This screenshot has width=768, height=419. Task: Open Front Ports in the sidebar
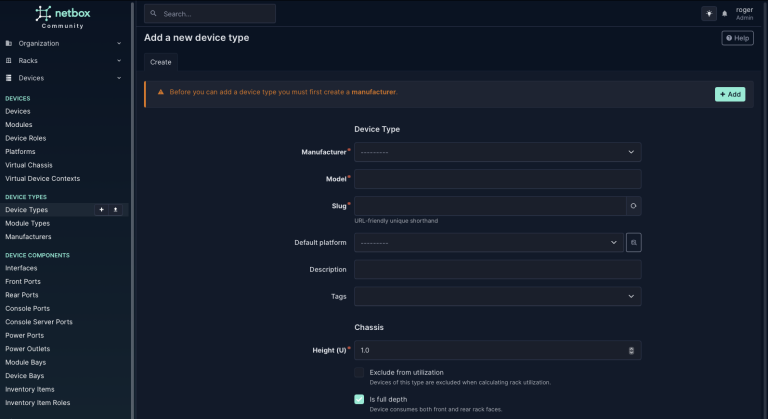click(23, 281)
